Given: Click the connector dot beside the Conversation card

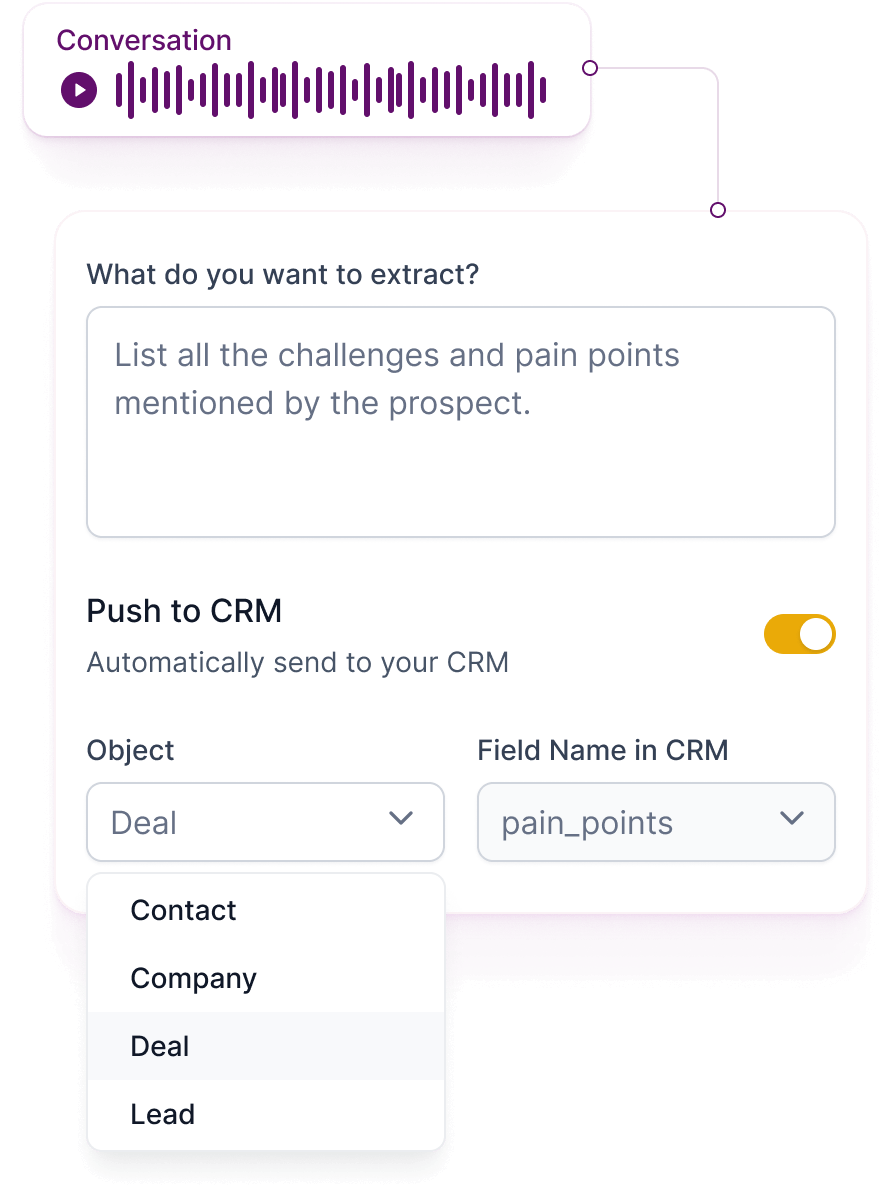Looking at the screenshot, I should 590,69.
